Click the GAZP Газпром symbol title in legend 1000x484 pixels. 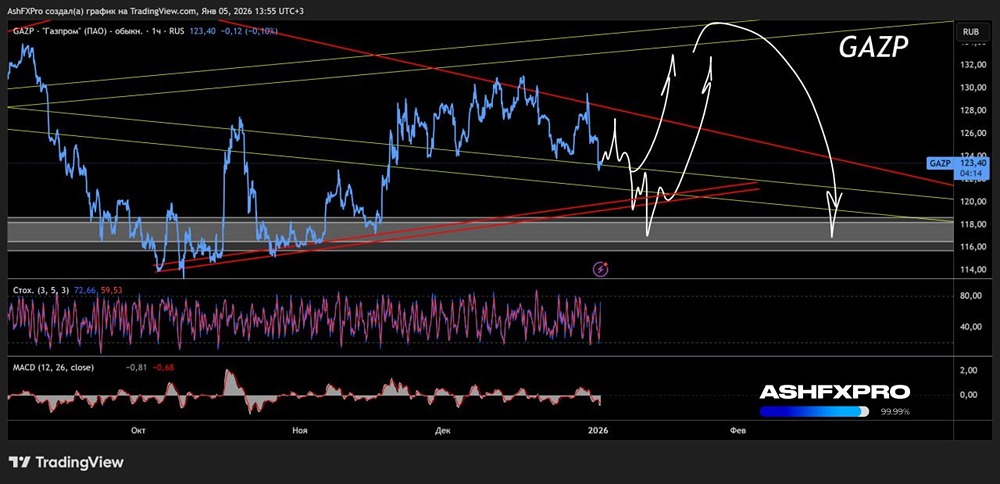click(x=80, y=31)
